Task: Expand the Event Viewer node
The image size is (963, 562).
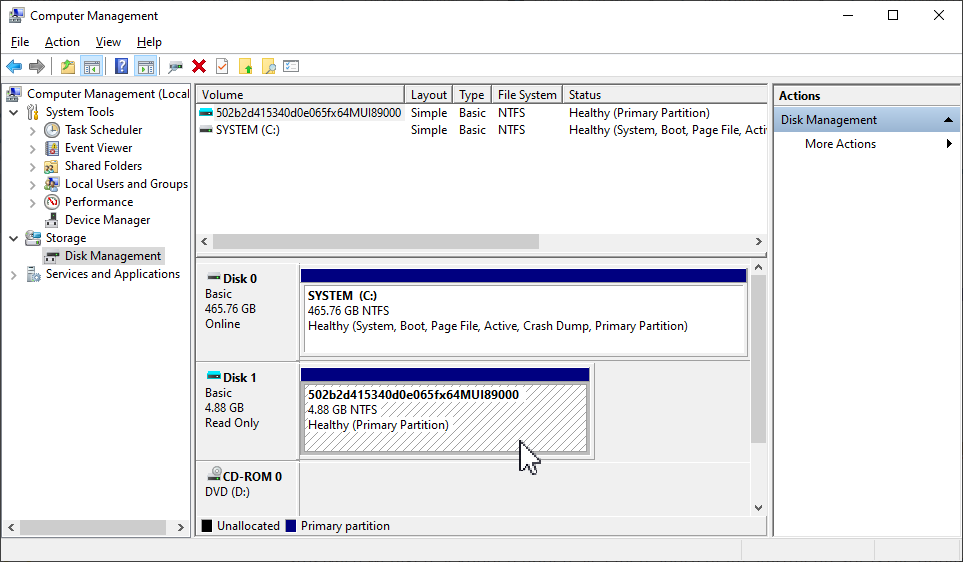Action: 33,149
